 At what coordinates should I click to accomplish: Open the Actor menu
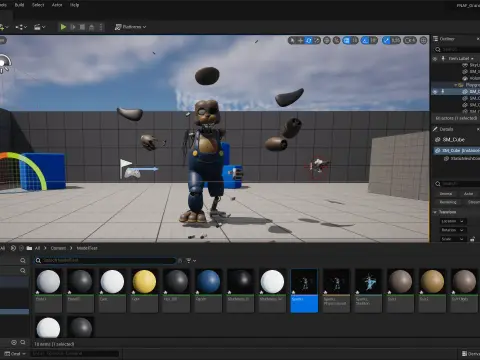point(57,5)
